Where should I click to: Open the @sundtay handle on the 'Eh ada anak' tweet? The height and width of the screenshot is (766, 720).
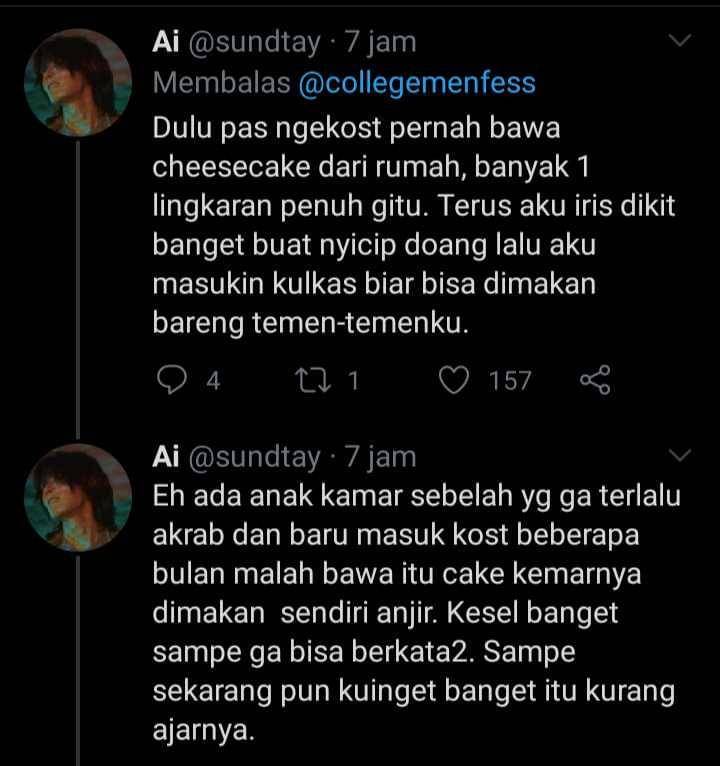(x=254, y=456)
